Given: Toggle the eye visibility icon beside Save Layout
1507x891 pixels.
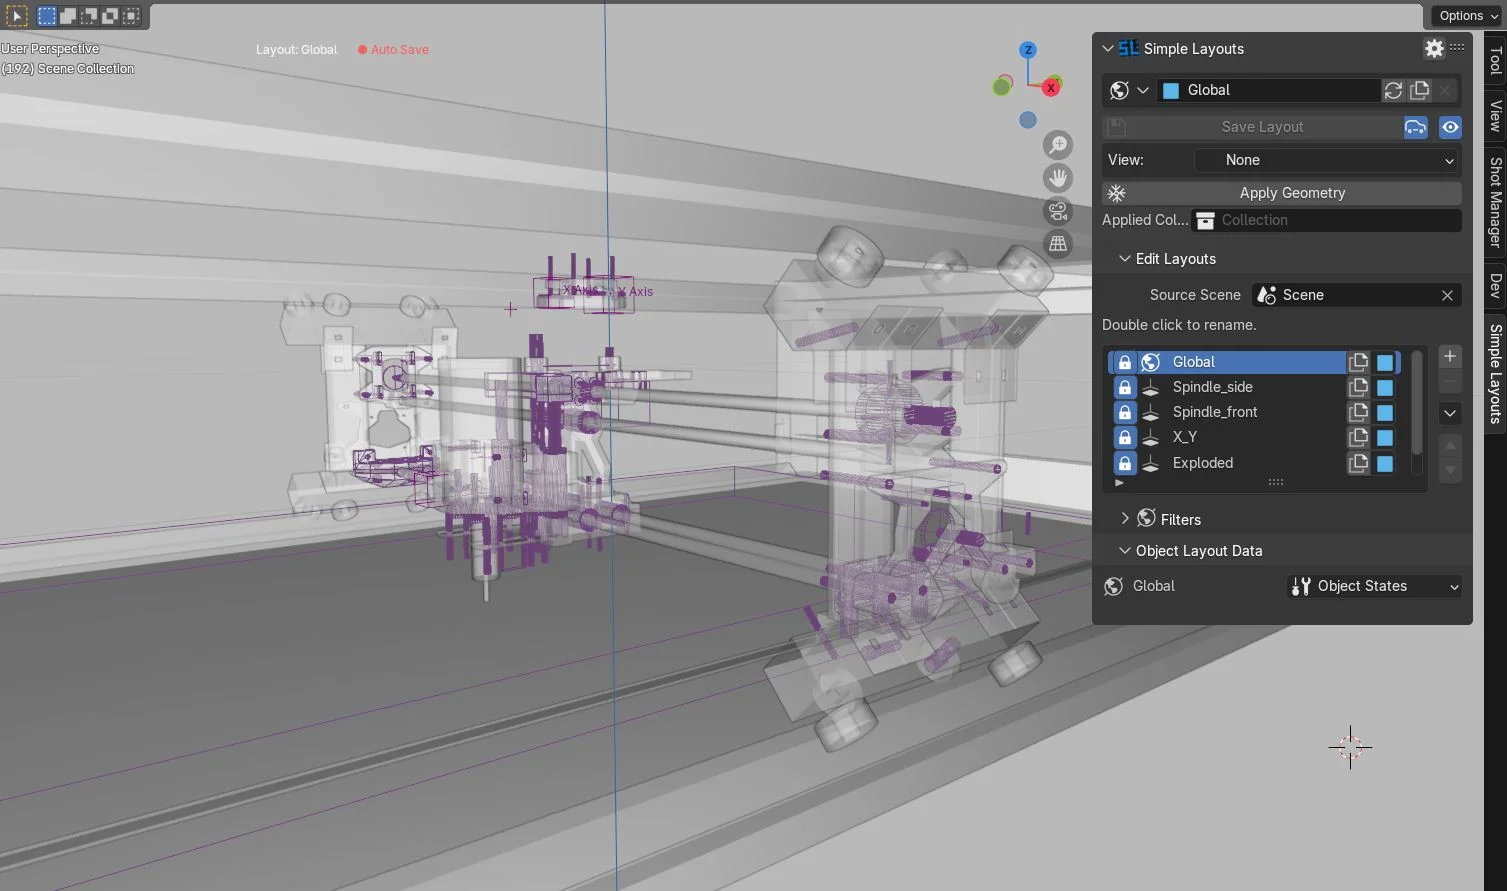Looking at the screenshot, I should [x=1449, y=127].
